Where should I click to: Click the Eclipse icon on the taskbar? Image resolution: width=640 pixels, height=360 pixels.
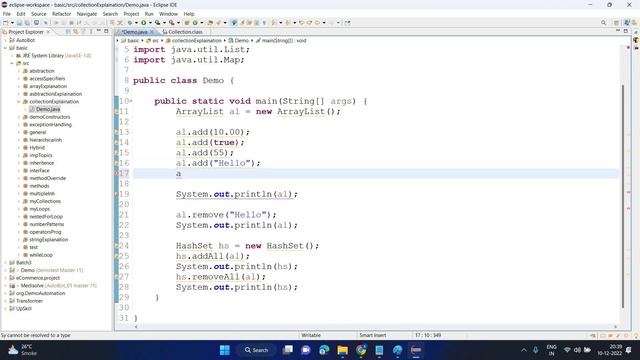point(416,350)
